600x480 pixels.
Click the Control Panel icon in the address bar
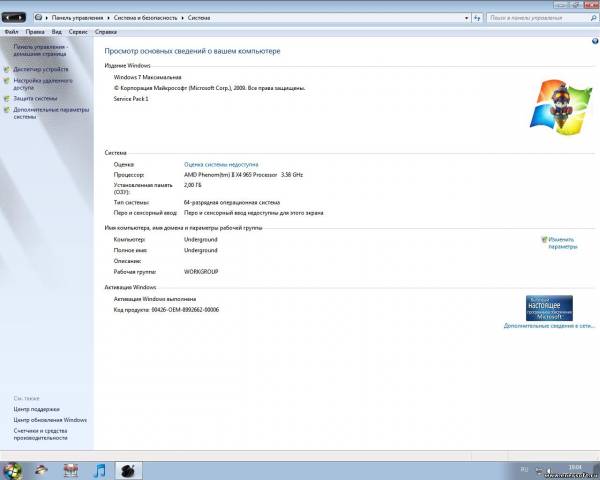pos(38,18)
